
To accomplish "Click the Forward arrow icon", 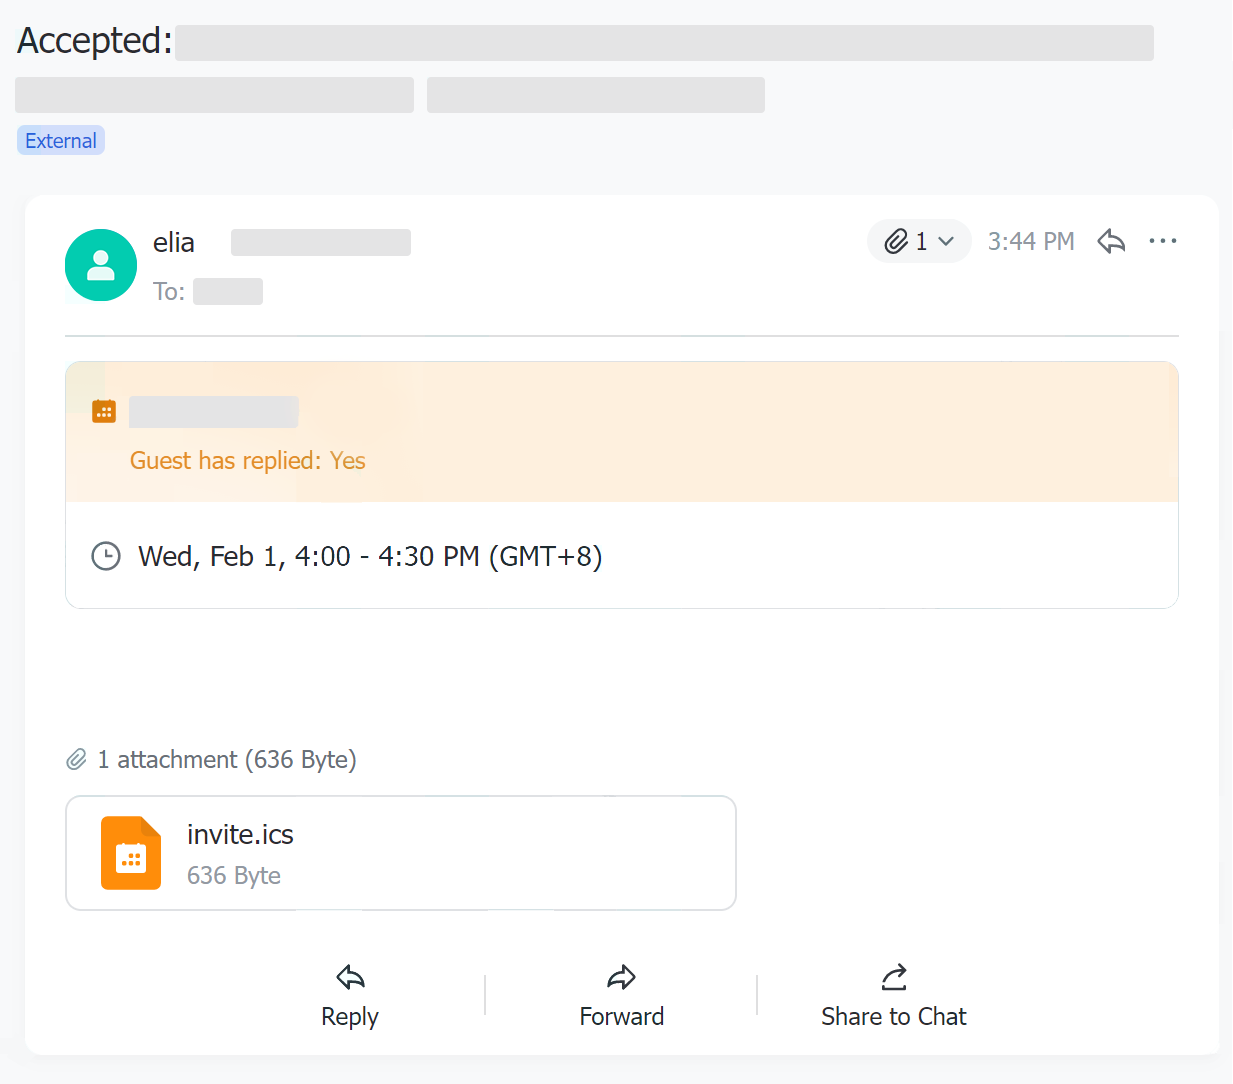I will click(x=621, y=977).
